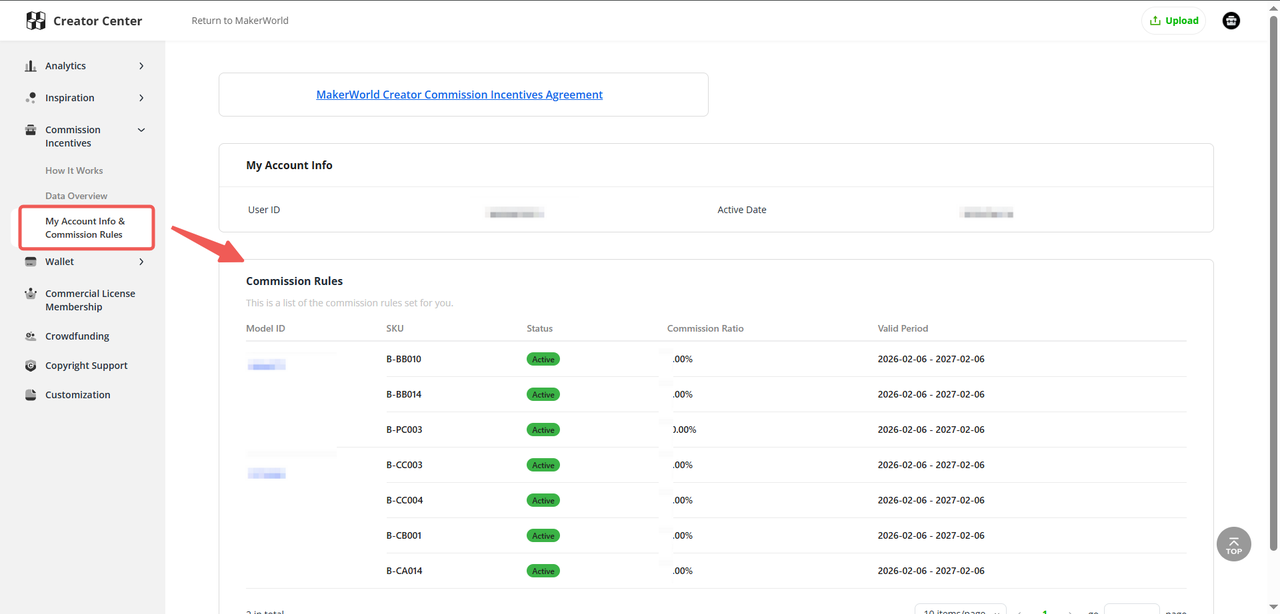Click the Active badge for B-CC004
This screenshot has width=1280, height=614.
click(x=543, y=500)
